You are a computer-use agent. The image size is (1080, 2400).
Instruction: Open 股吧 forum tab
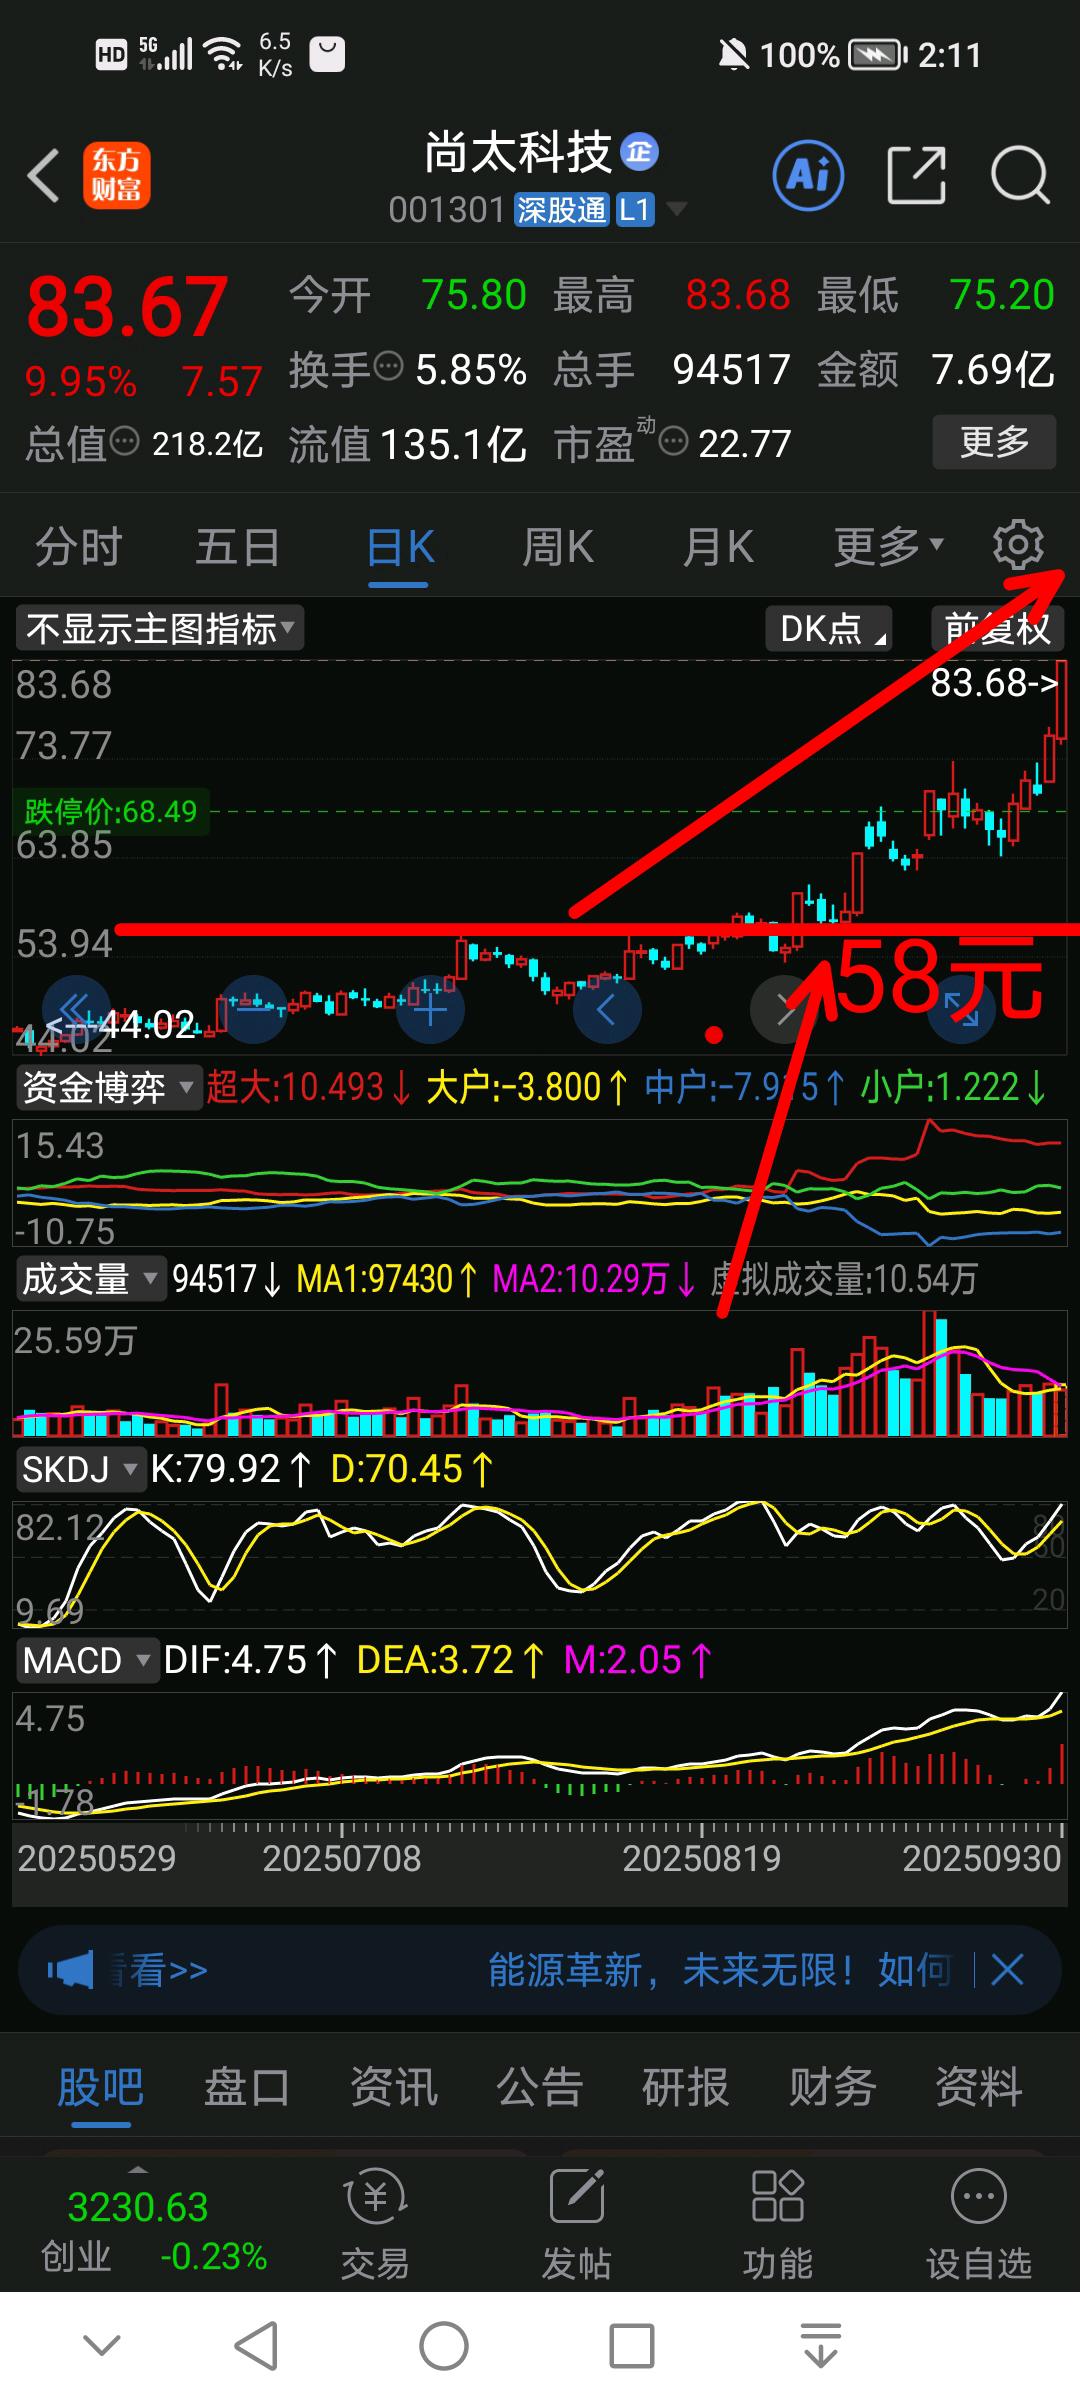(x=100, y=2087)
